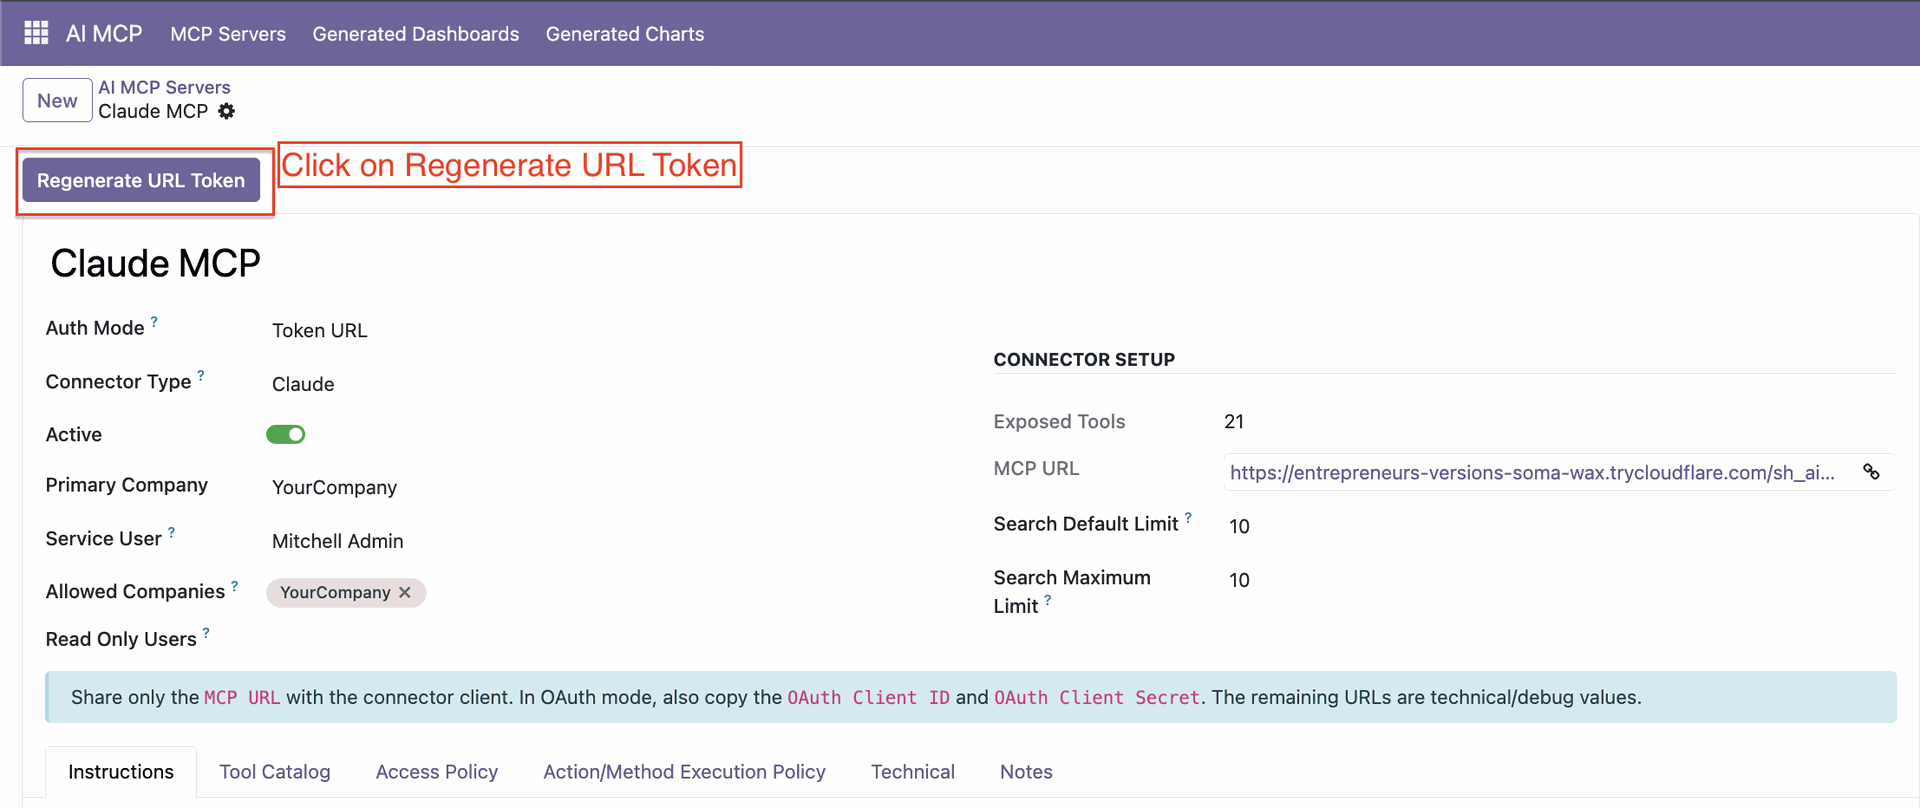Open the Technical tab
Image resolution: width=1920 pixels, height=808 pixels.
[x=912, y=772]
